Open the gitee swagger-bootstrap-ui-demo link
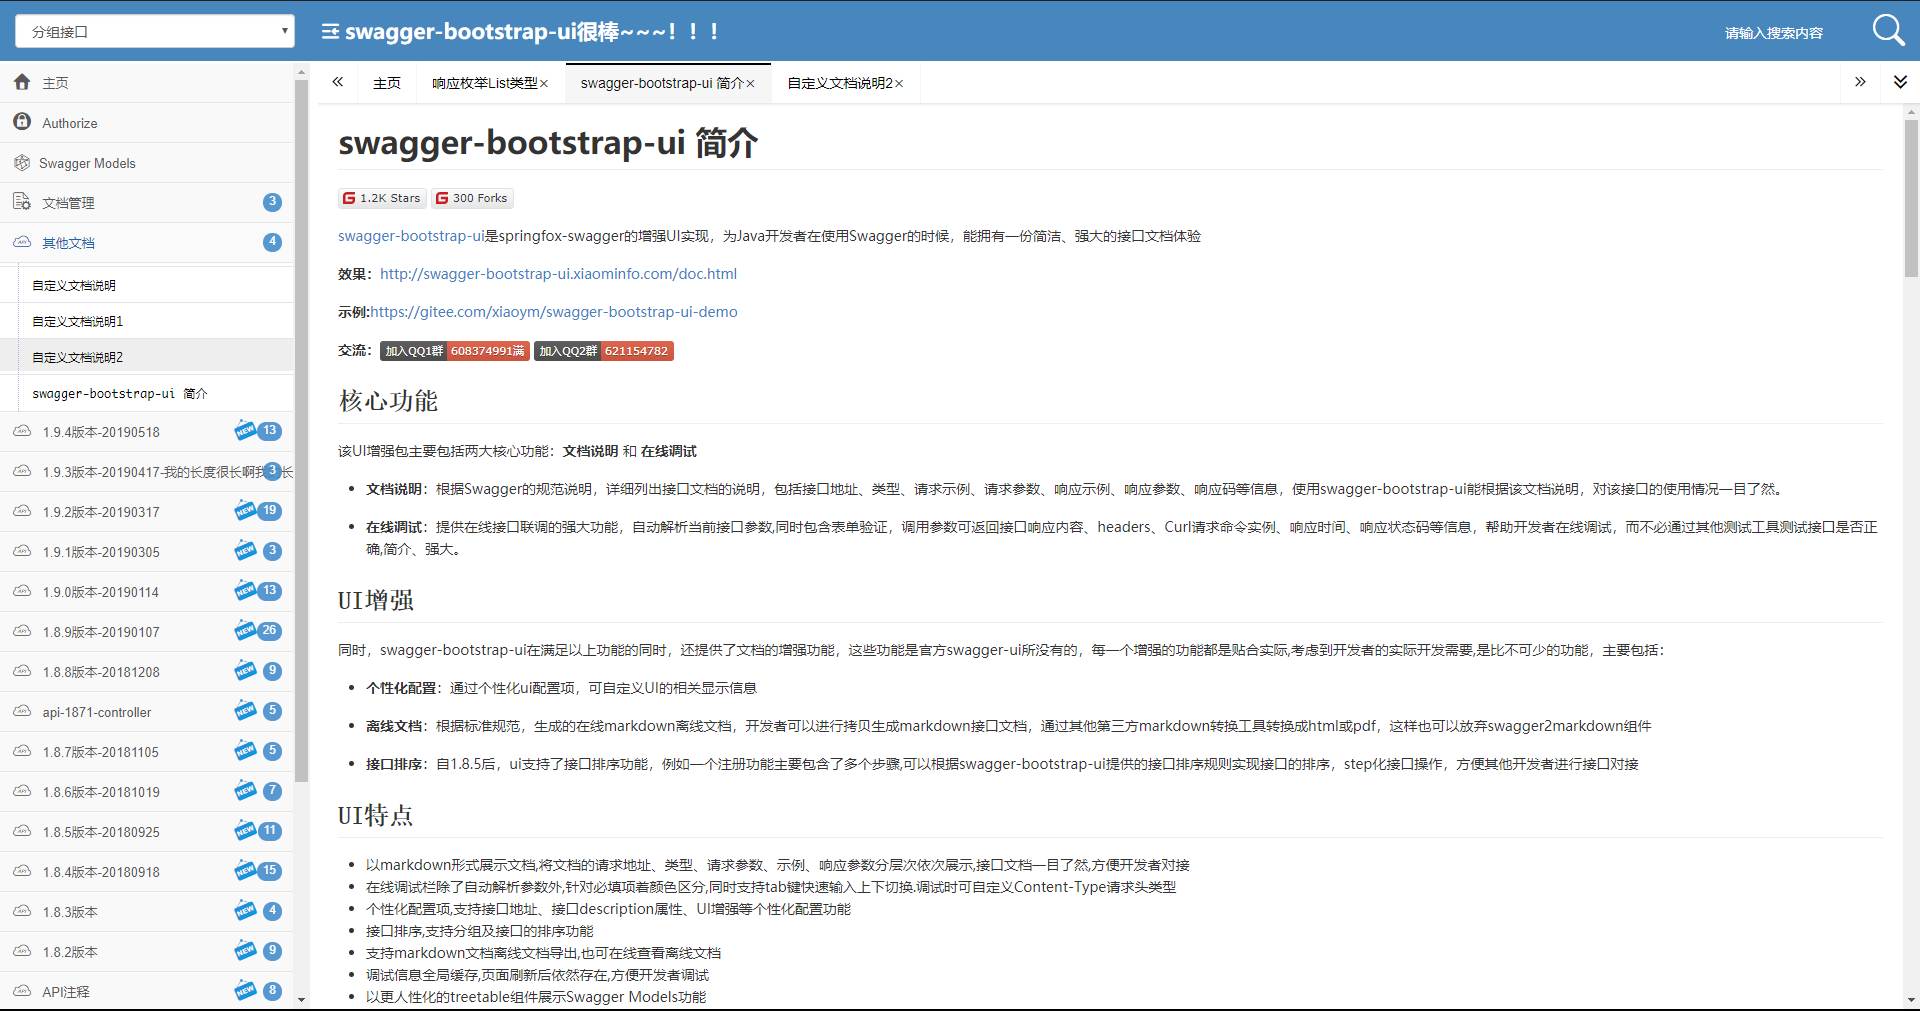 point(554,312)
